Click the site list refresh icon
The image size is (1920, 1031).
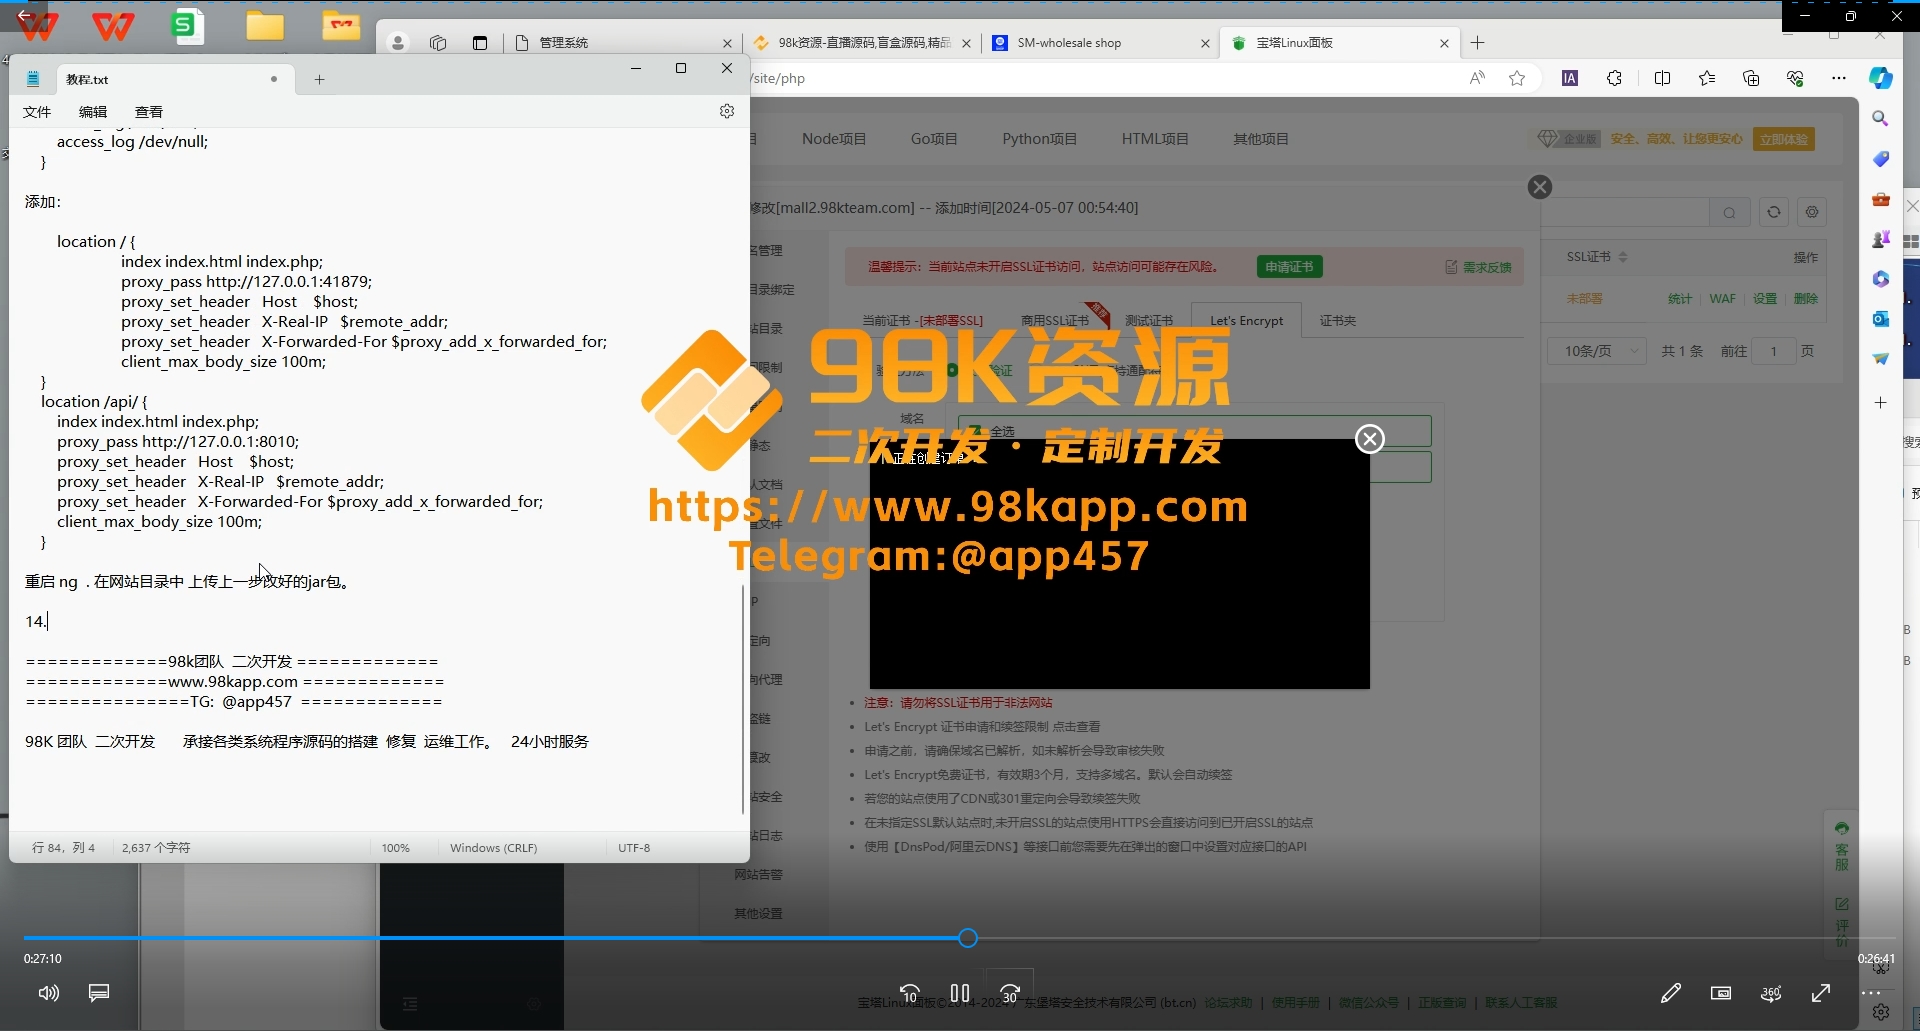coord(1774,212)
